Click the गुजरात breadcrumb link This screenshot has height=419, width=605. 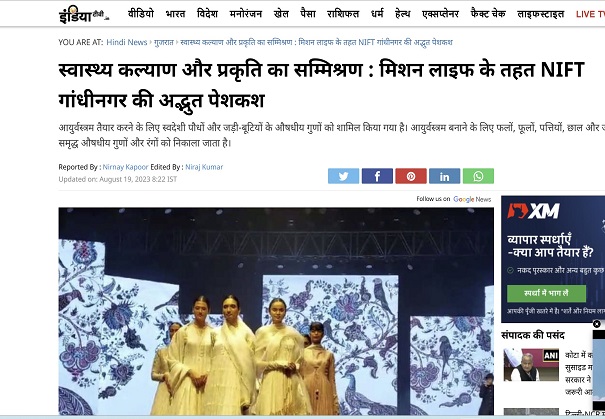164,42
